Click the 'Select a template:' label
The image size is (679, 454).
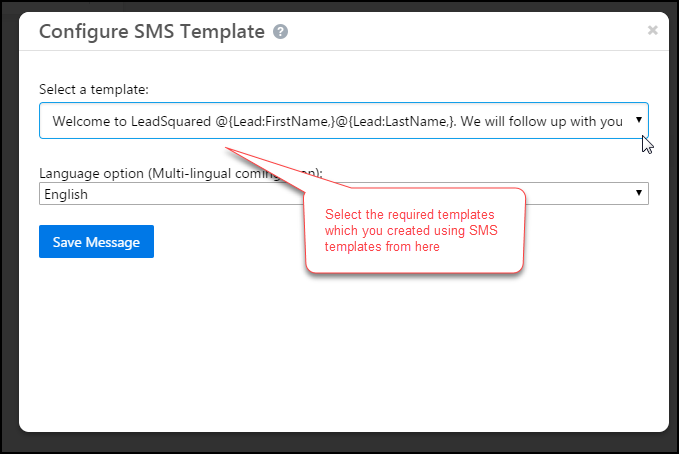[x=94, y=89]
